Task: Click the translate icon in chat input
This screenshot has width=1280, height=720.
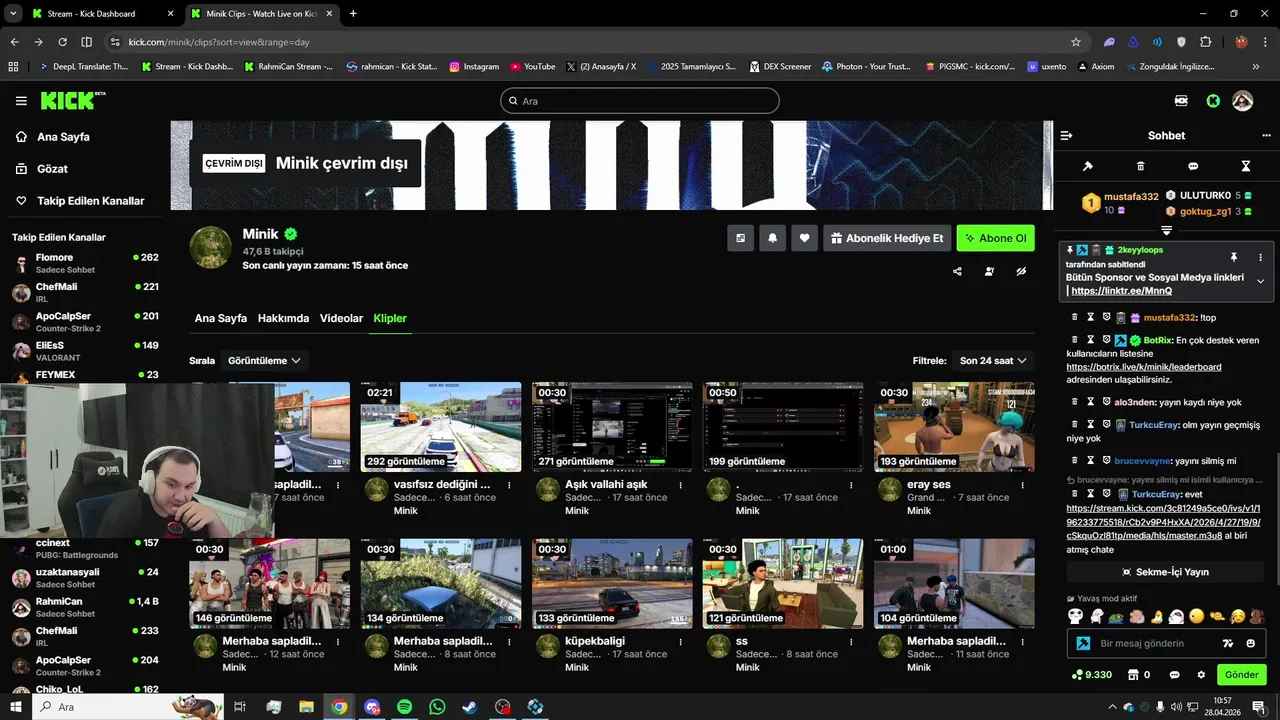Action: pos(1228,643)
